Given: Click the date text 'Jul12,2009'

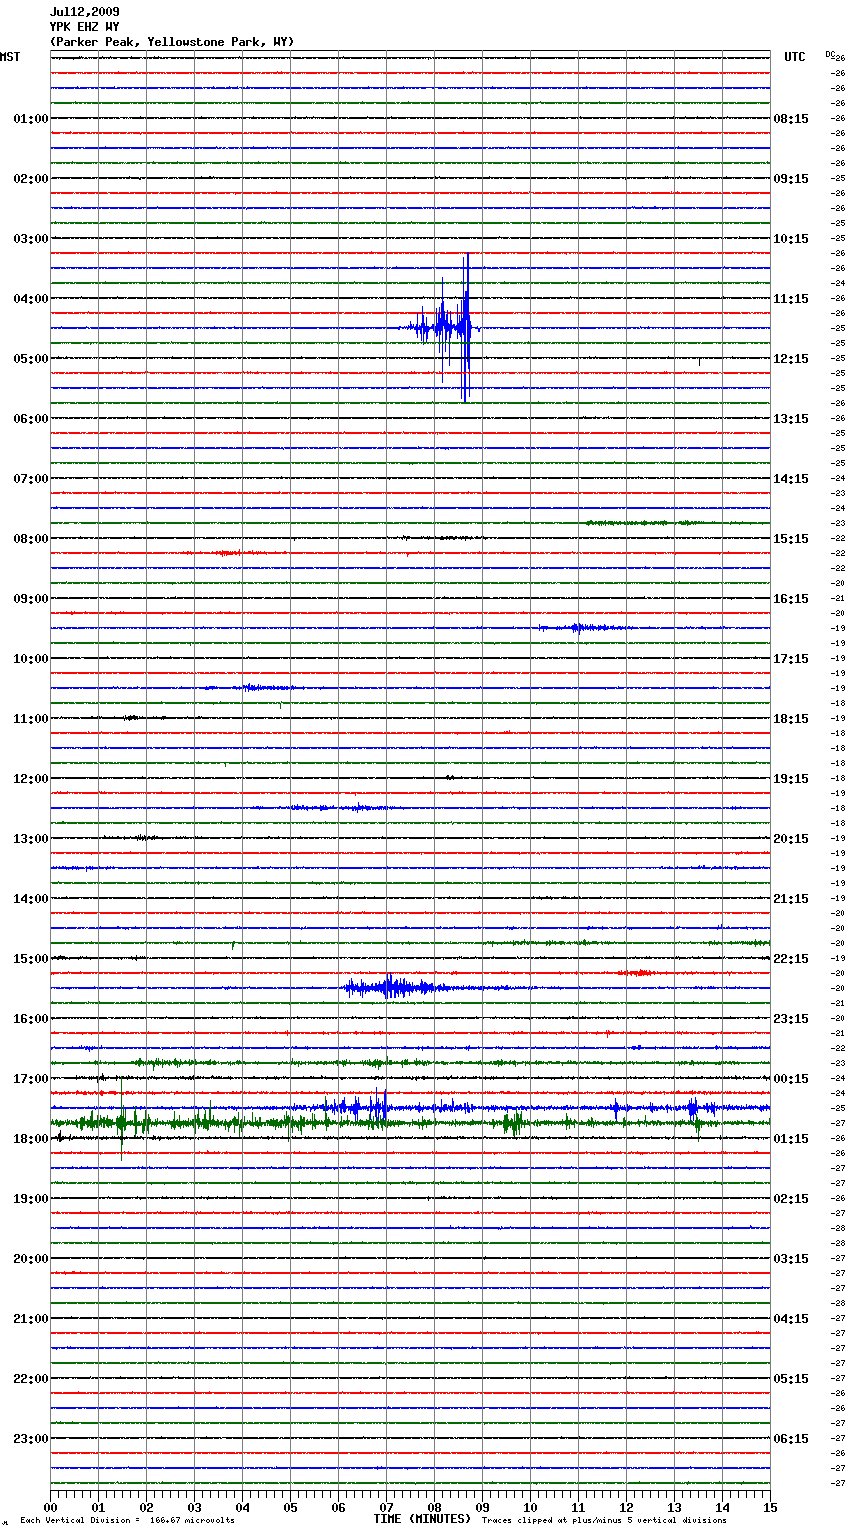Looking at the screenshot, I should pyautogui.click(x=84, y=12).
